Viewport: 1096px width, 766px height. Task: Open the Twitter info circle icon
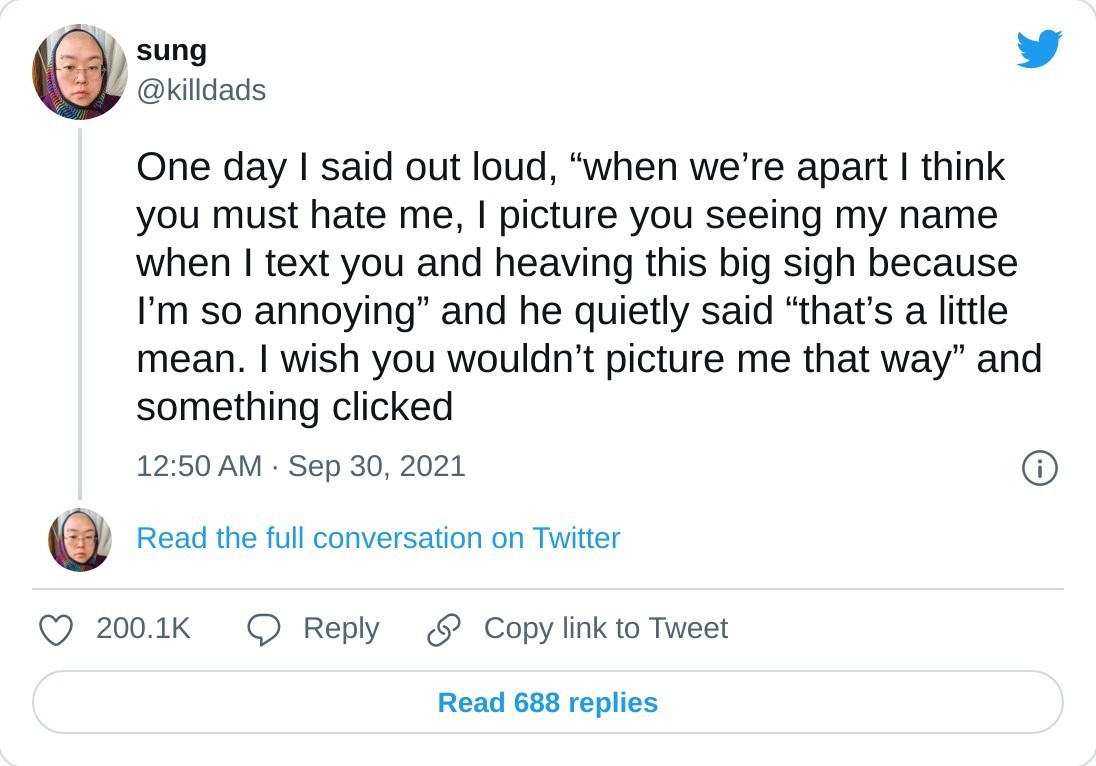tap(1039, 468)
